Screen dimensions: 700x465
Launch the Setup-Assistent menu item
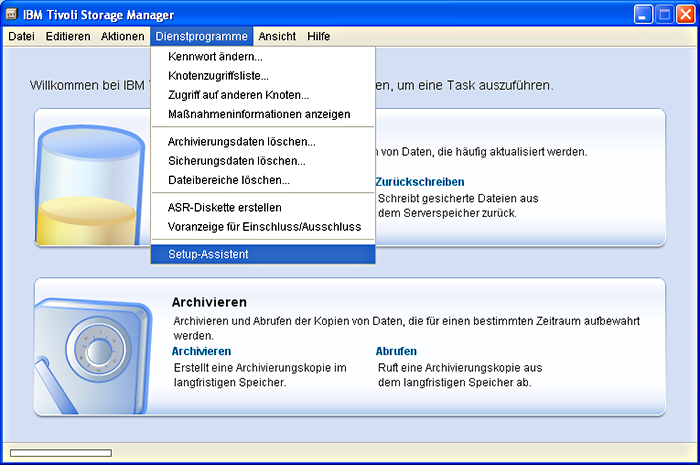click(x=208, y=254)
